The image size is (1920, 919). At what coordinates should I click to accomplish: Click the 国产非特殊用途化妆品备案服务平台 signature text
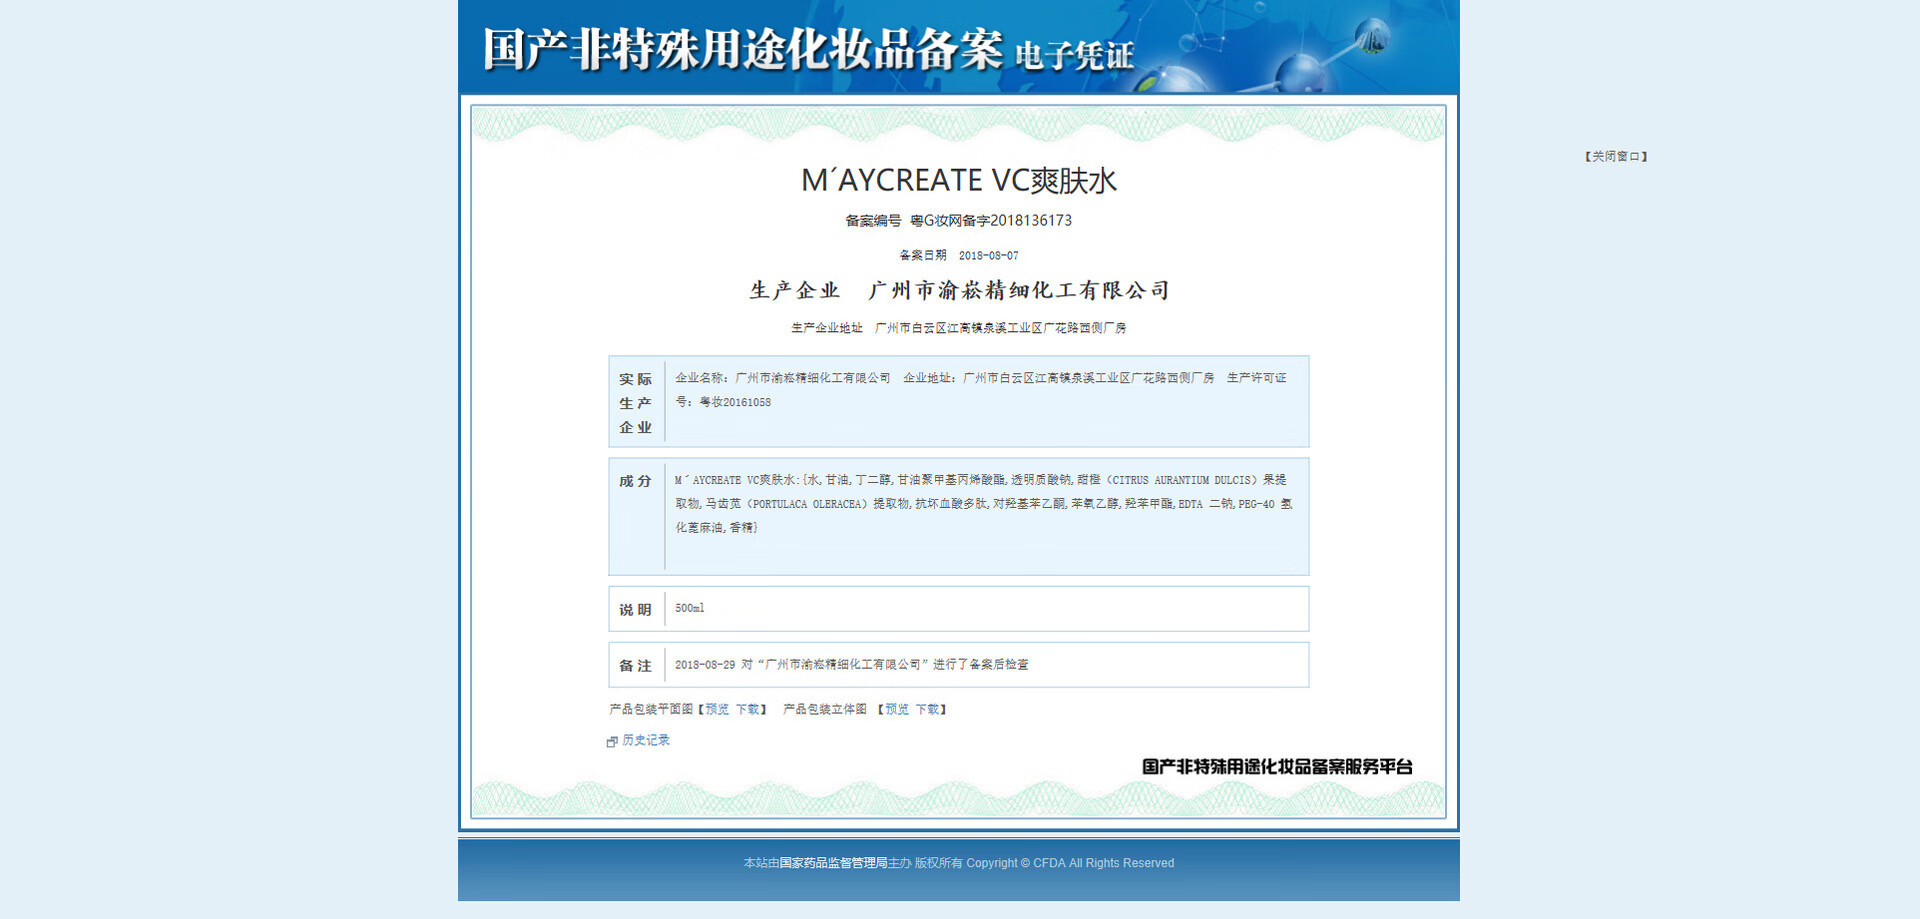coord(1277,767)
